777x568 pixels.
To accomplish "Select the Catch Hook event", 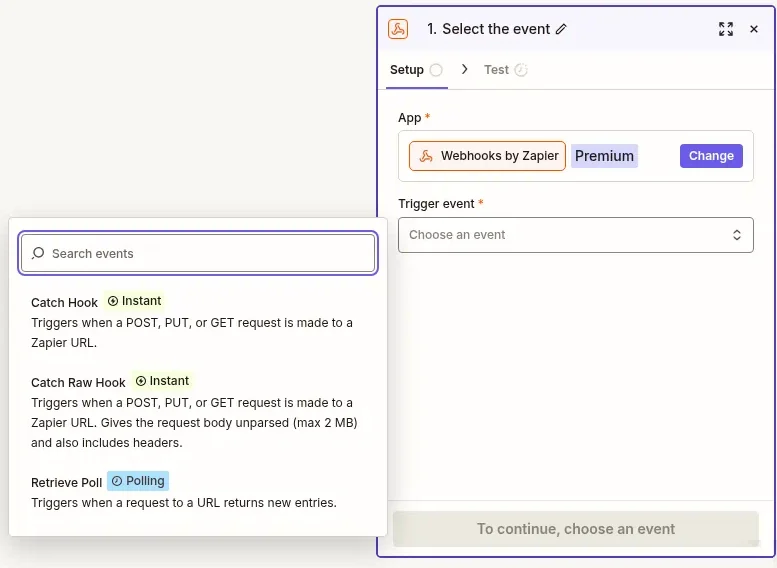I will click(x=198, y=322).
